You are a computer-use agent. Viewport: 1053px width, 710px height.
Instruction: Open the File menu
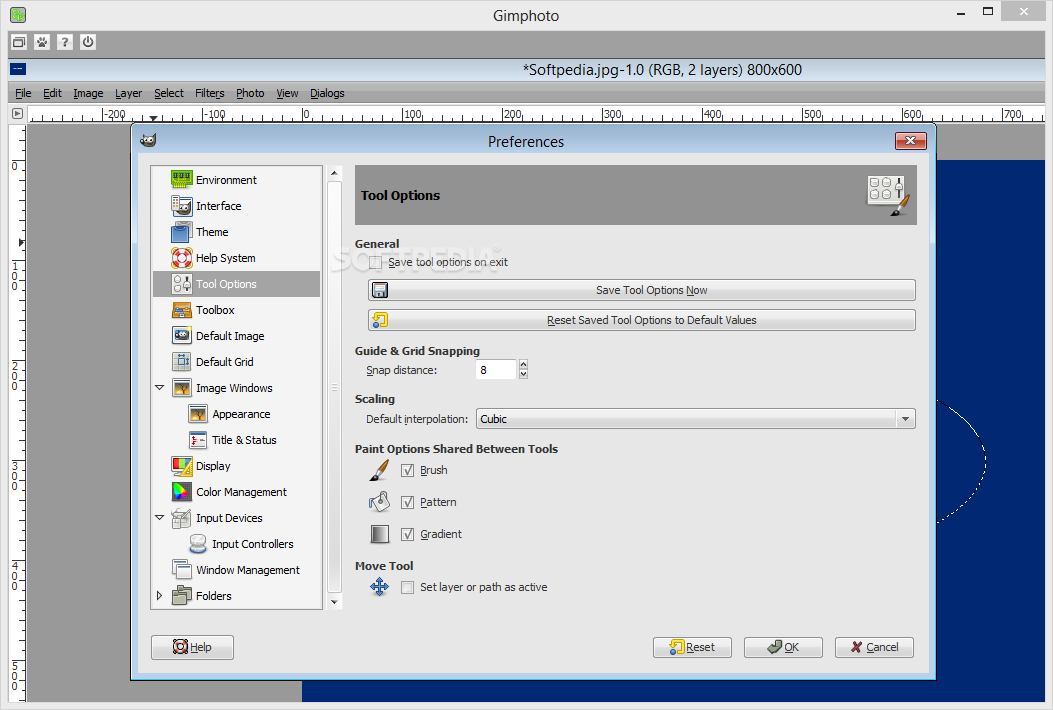pyautogui.click(x=23, y=93)
